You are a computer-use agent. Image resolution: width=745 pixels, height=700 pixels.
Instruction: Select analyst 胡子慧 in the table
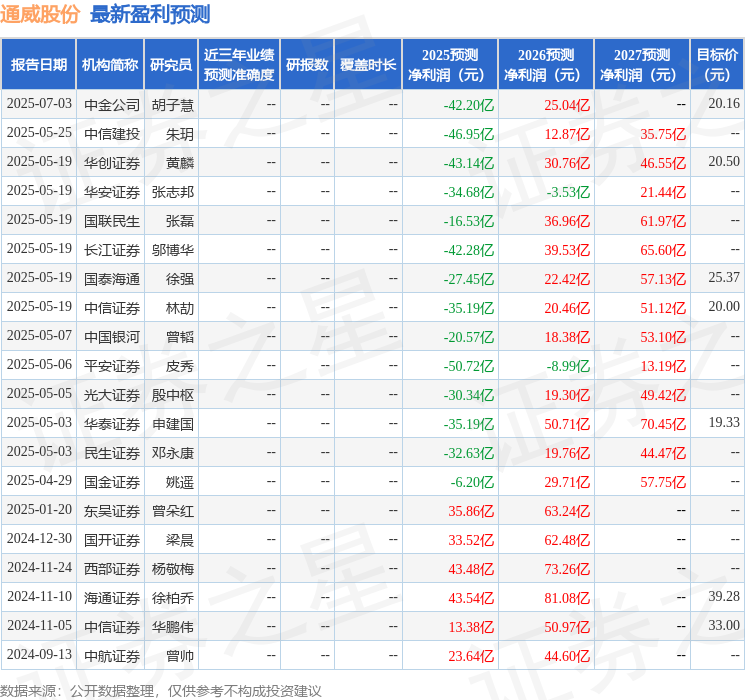coord(173,104)
